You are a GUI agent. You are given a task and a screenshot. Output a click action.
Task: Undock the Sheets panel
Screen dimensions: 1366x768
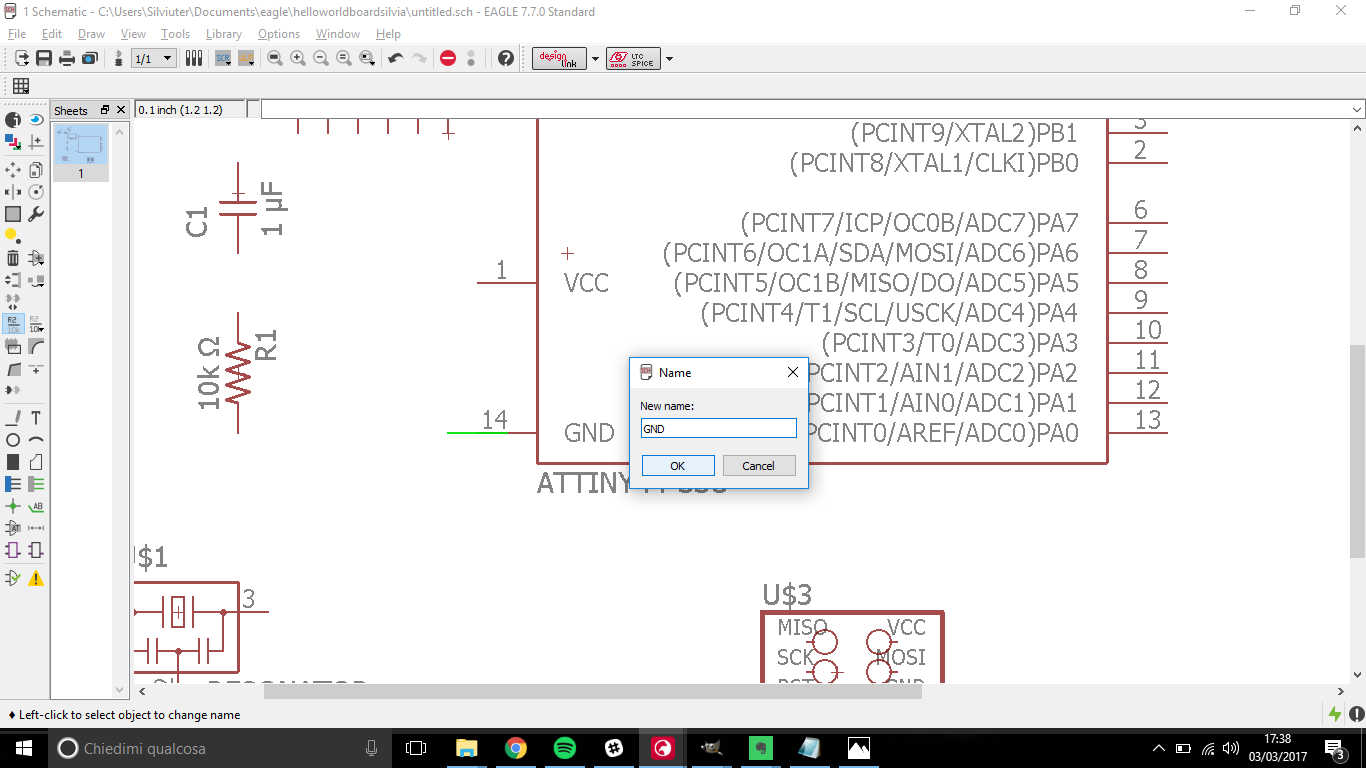pos(105,110)
